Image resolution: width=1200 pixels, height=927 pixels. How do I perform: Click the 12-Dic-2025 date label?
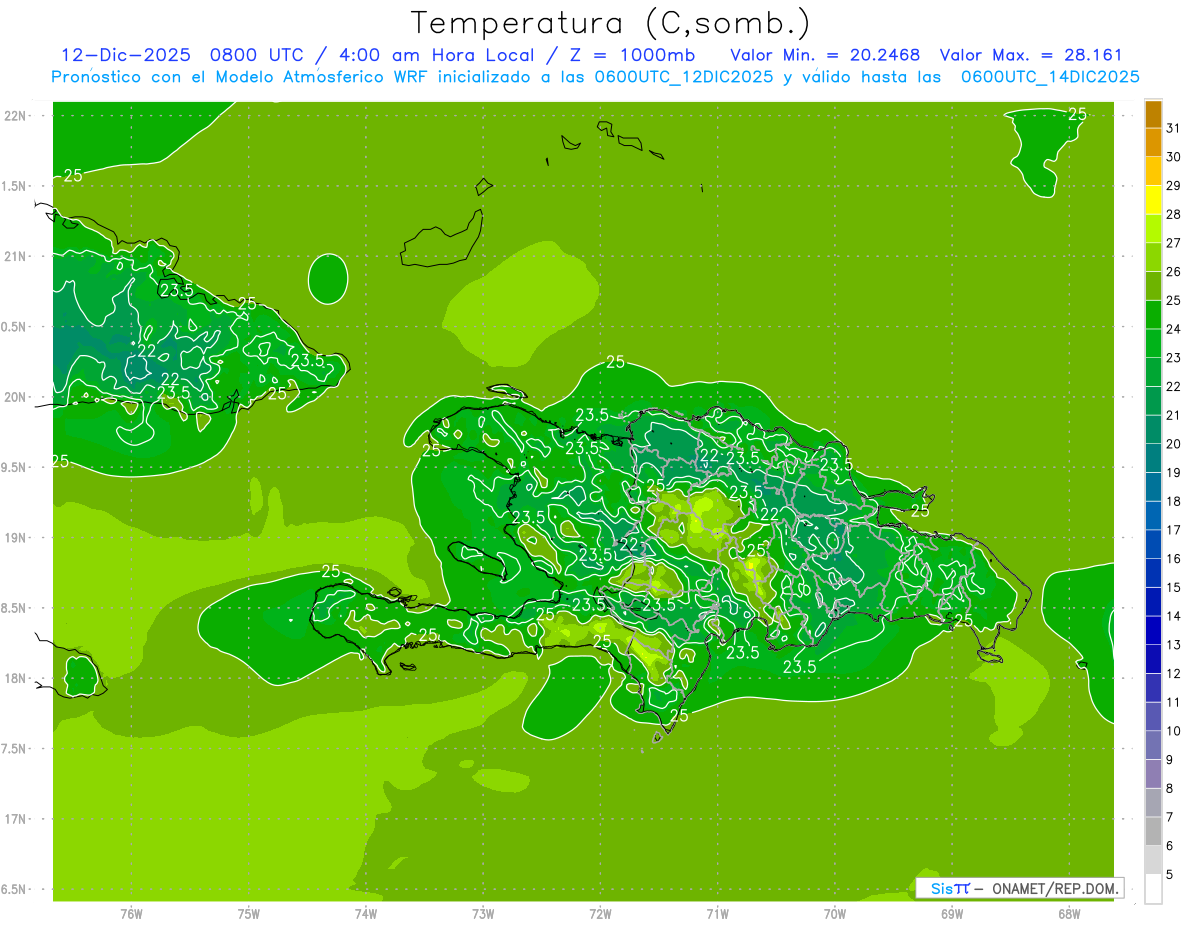(125, 55)
